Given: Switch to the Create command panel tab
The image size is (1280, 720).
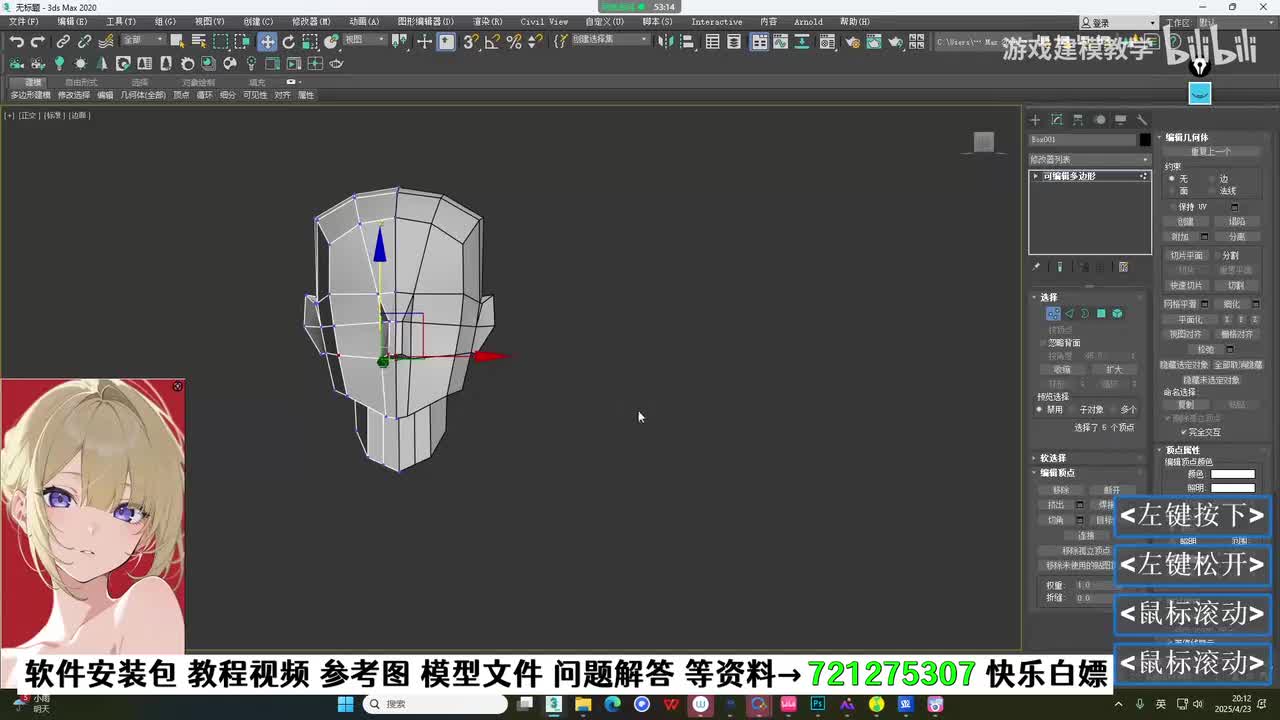Looking at the screenshot, I should tap(1035, 120).
